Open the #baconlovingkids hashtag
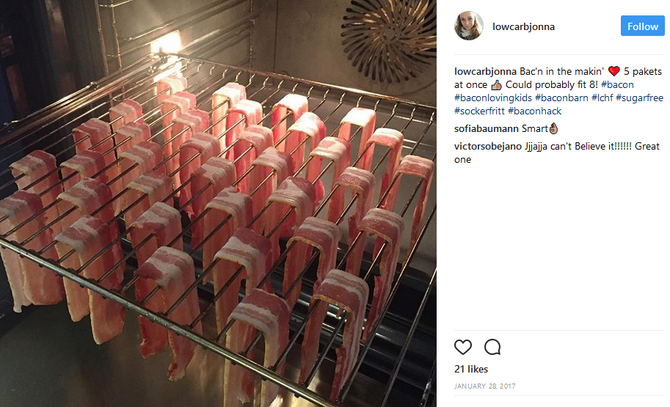This screenshot has height=407, width=670. [x=493, y=98]
